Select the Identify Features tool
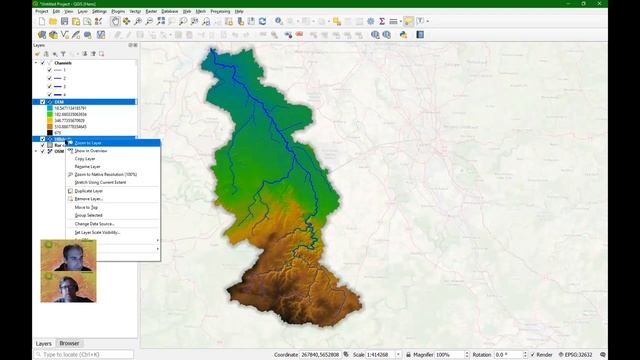The height and width of the screenshot is (360, 640). tap(278, 21)
